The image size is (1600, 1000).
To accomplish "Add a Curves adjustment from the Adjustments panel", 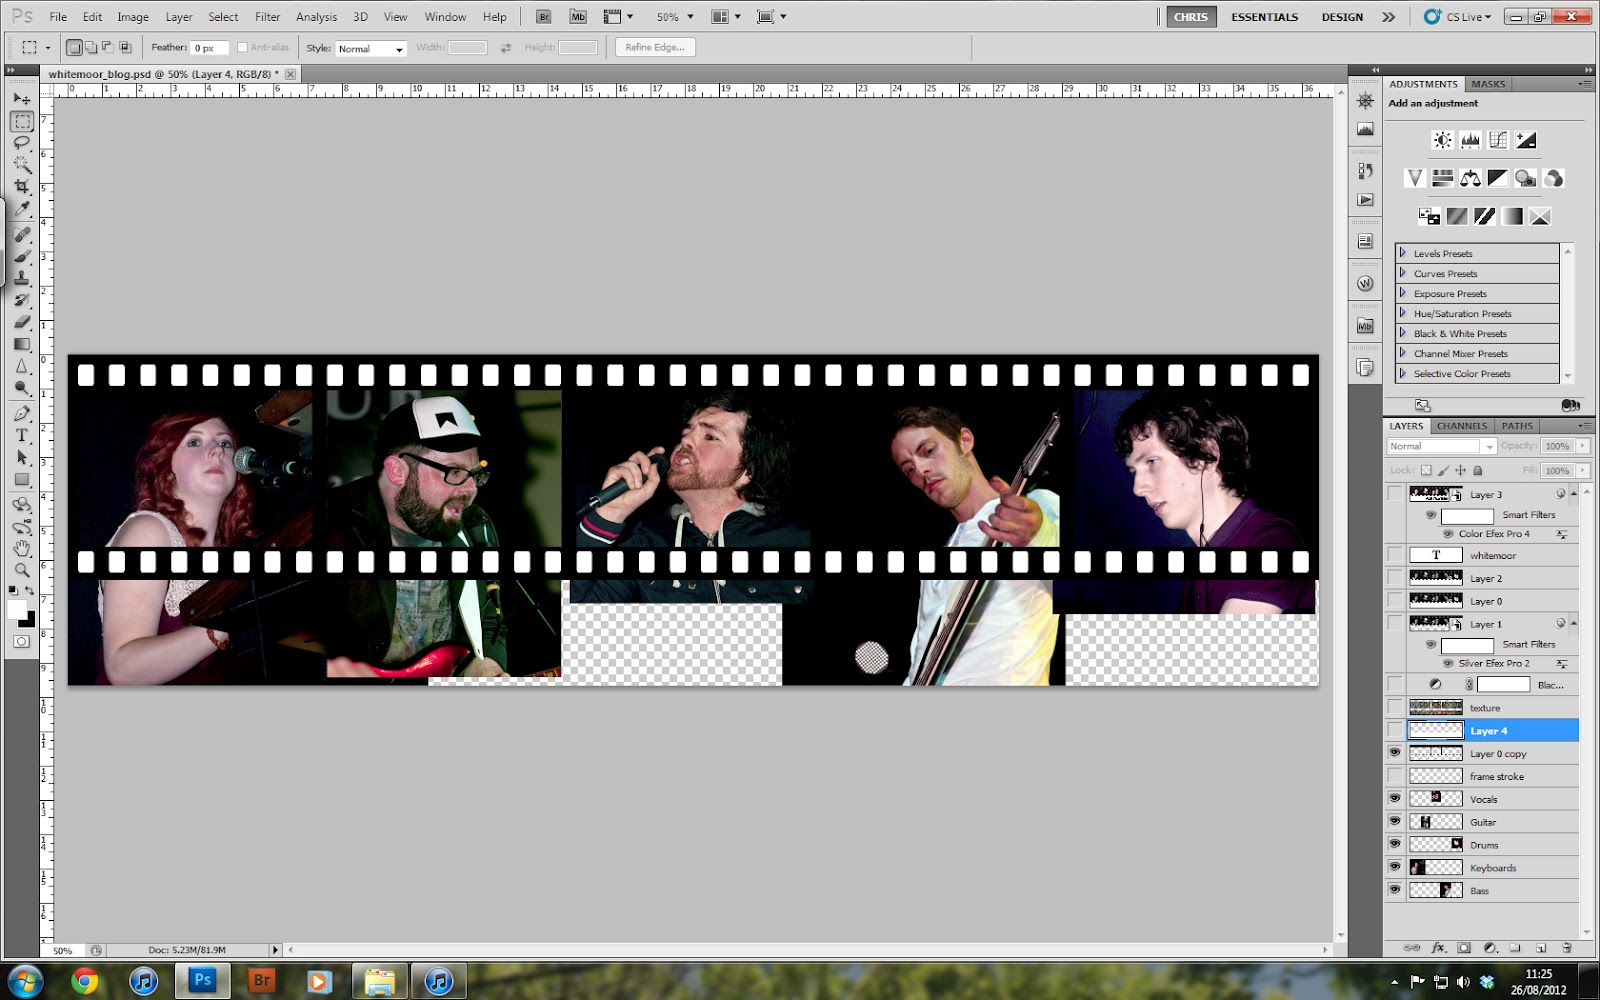I will [1497, 140].
